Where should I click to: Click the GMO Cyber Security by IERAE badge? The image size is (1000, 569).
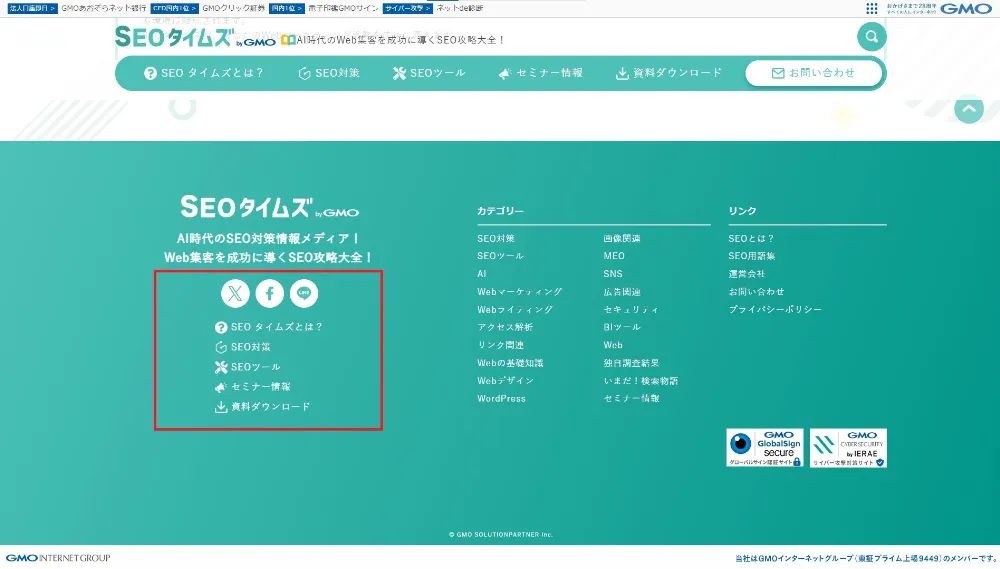click(848, 448)
